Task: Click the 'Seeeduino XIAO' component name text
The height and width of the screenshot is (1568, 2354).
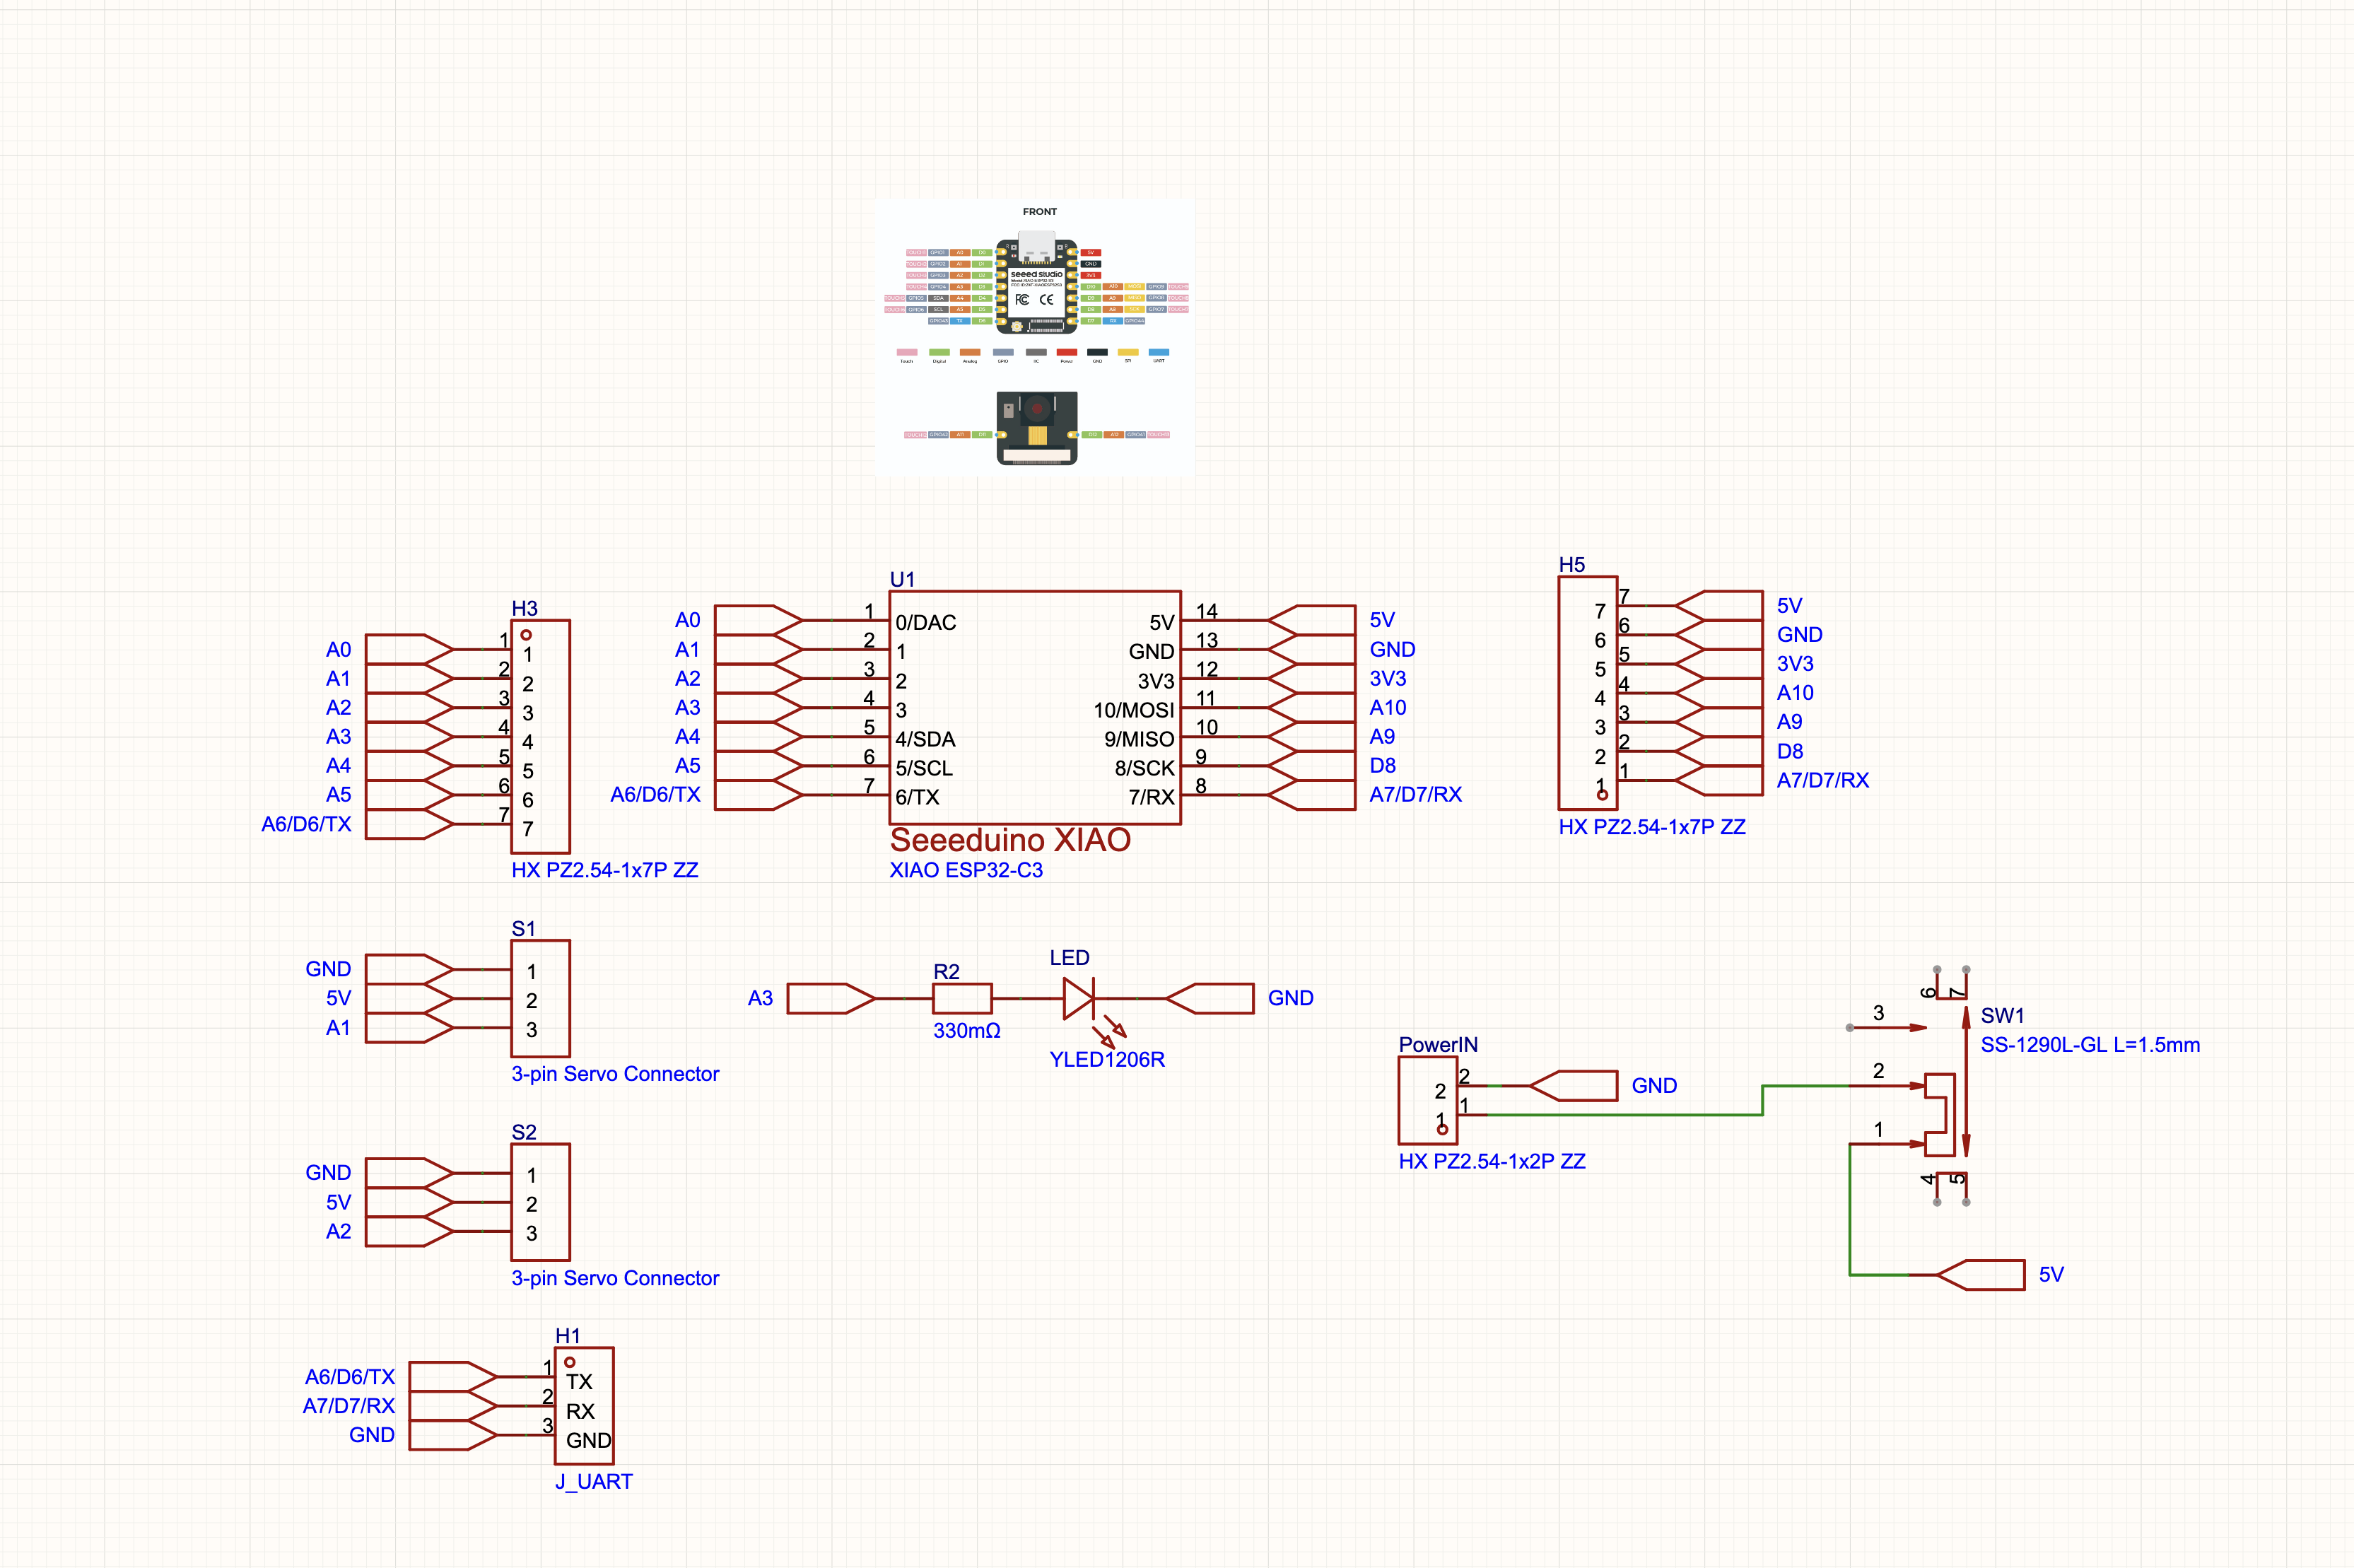Action: [1010, 840]
